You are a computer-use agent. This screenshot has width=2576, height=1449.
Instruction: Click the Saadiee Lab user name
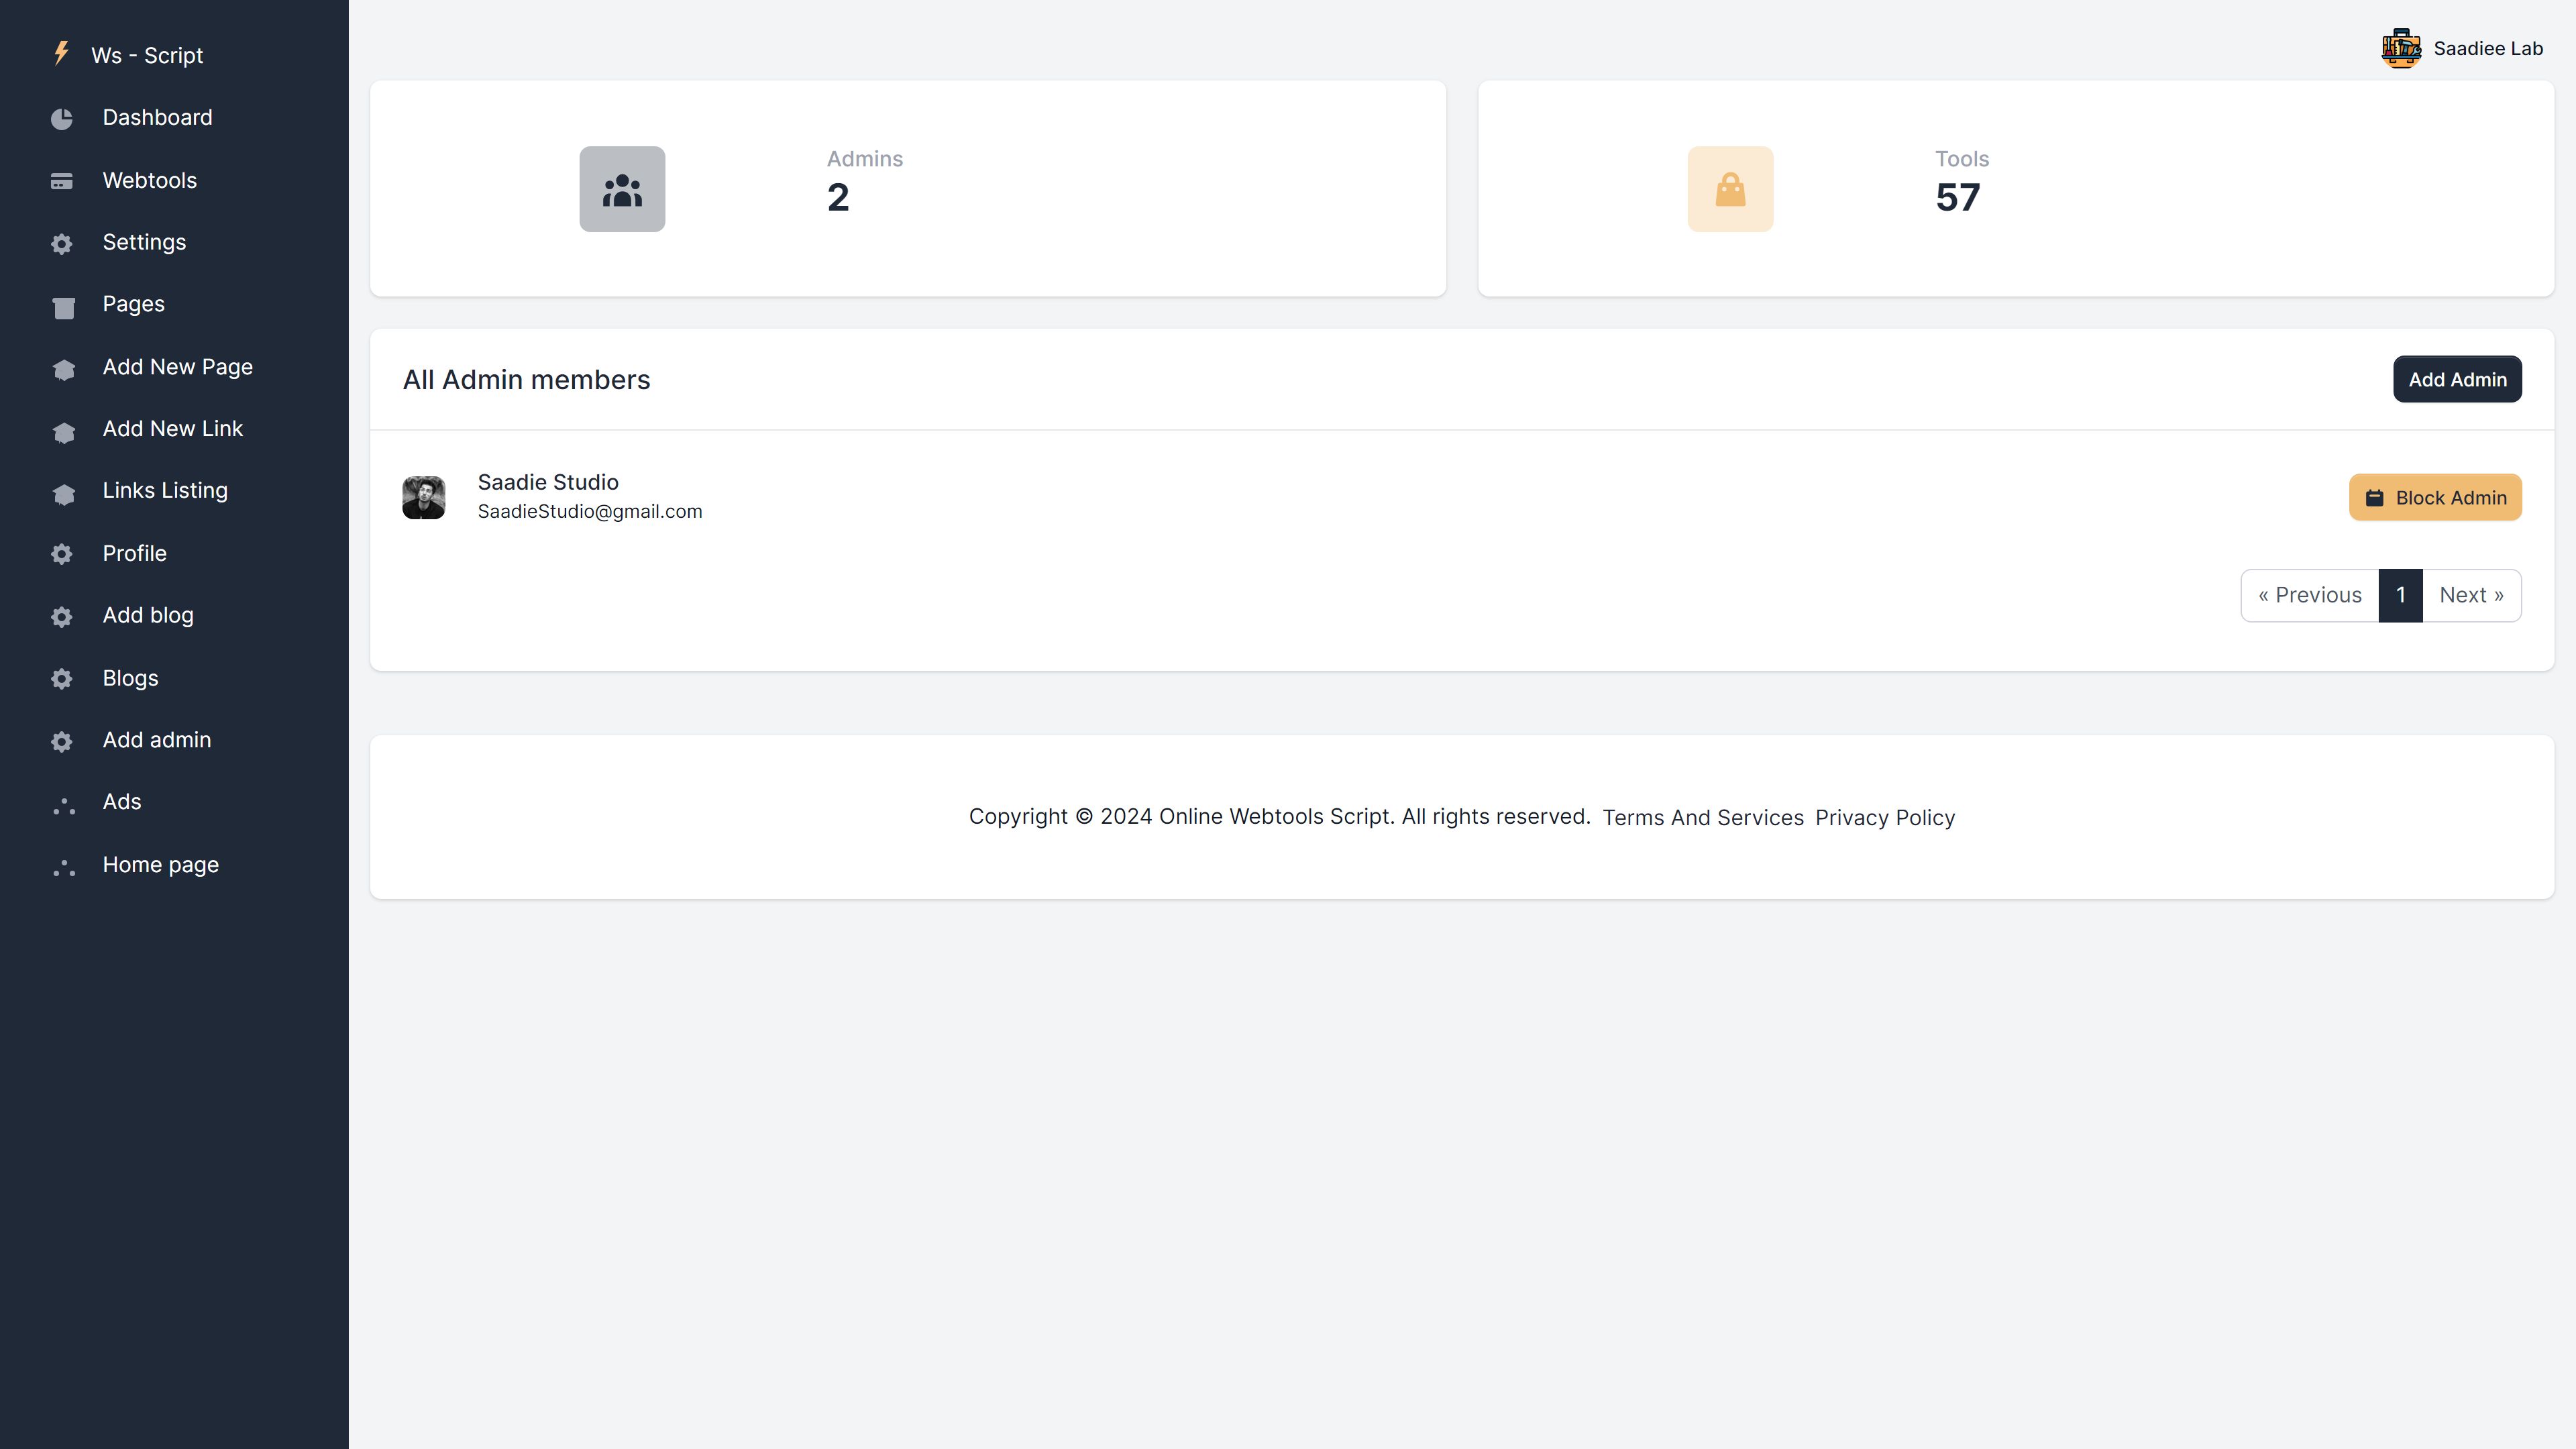pos(2488,48)
